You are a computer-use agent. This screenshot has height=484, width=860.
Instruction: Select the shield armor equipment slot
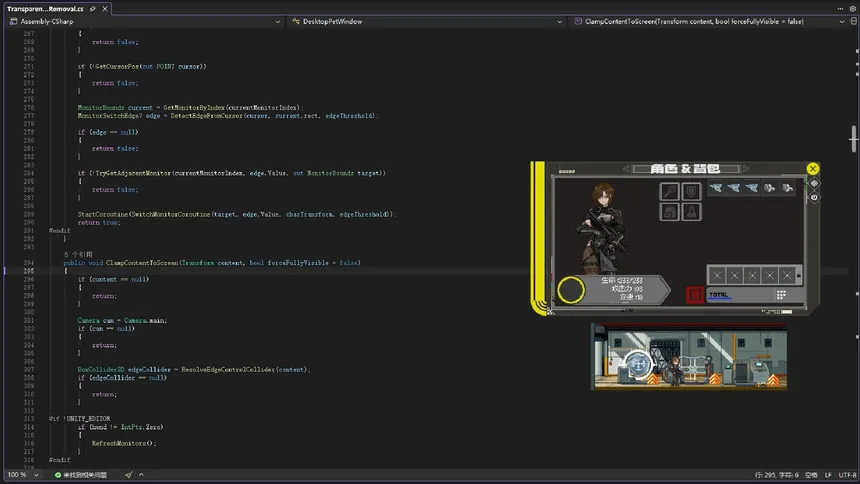(x=691, y=192)
